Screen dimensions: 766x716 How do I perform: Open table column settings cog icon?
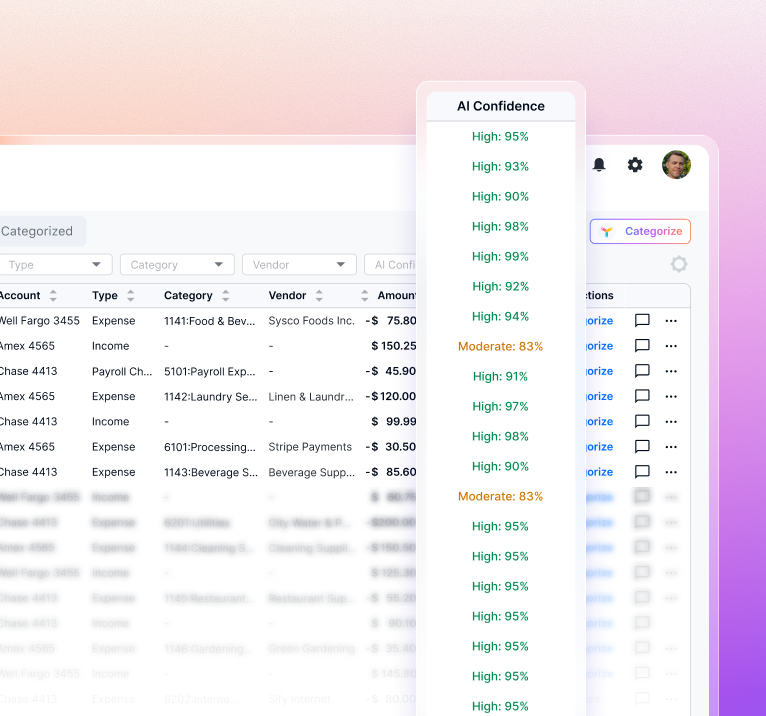coord(679,264)
